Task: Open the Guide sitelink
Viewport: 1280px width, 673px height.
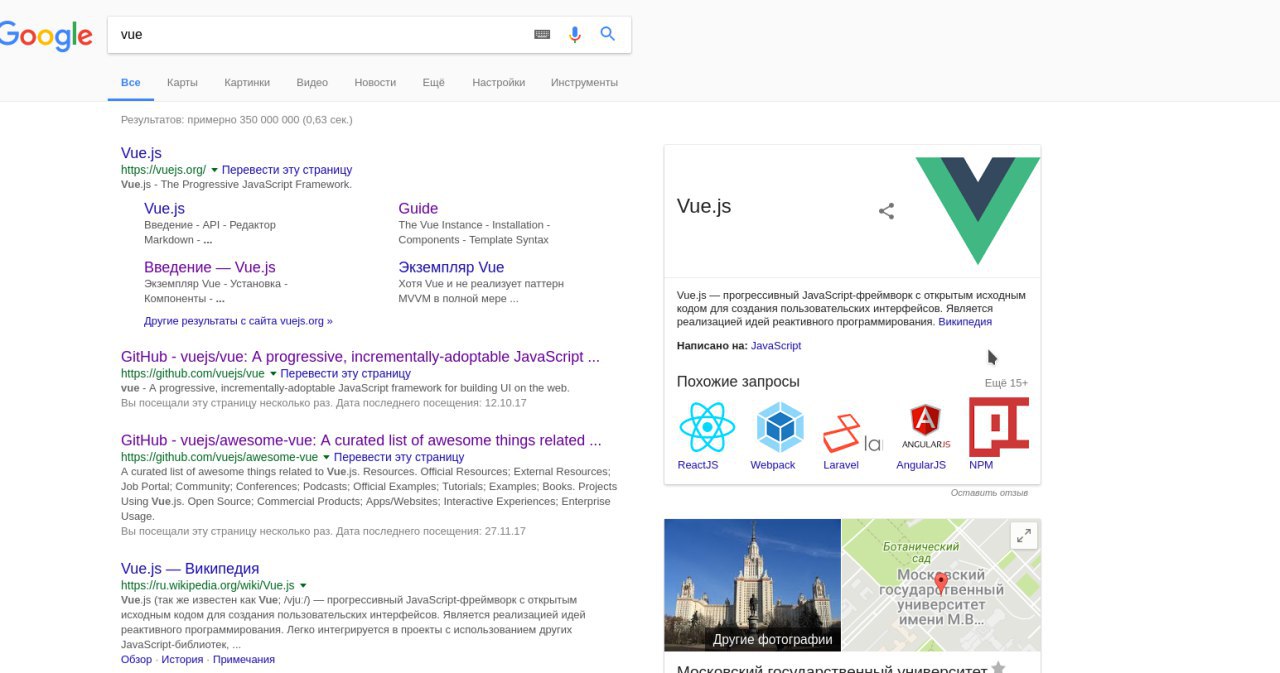Action: click(x=418, y=208)
